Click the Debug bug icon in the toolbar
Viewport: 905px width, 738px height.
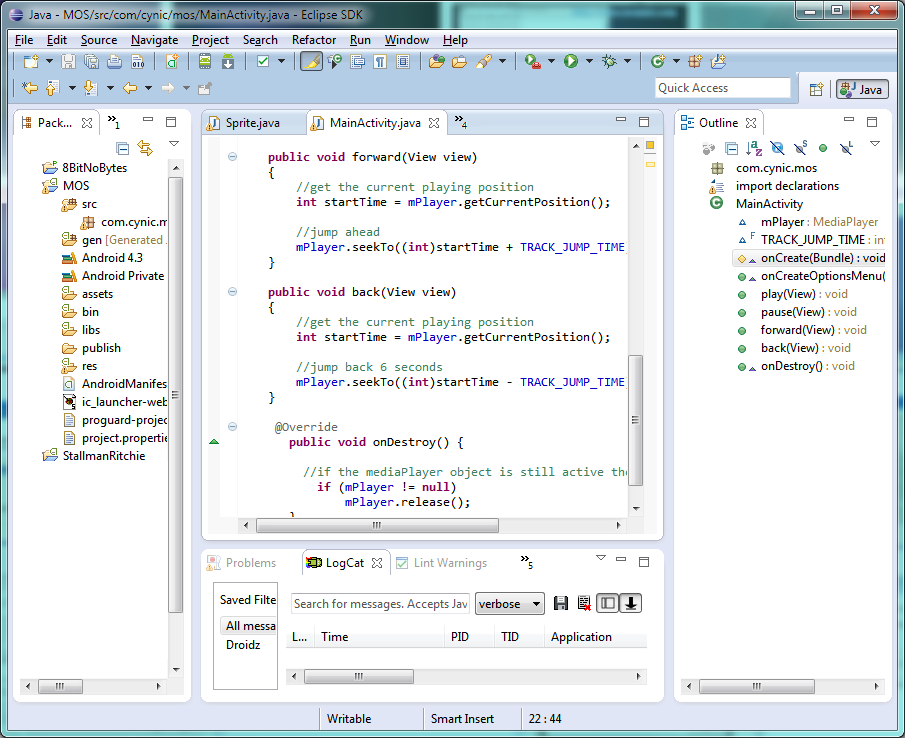608,61
